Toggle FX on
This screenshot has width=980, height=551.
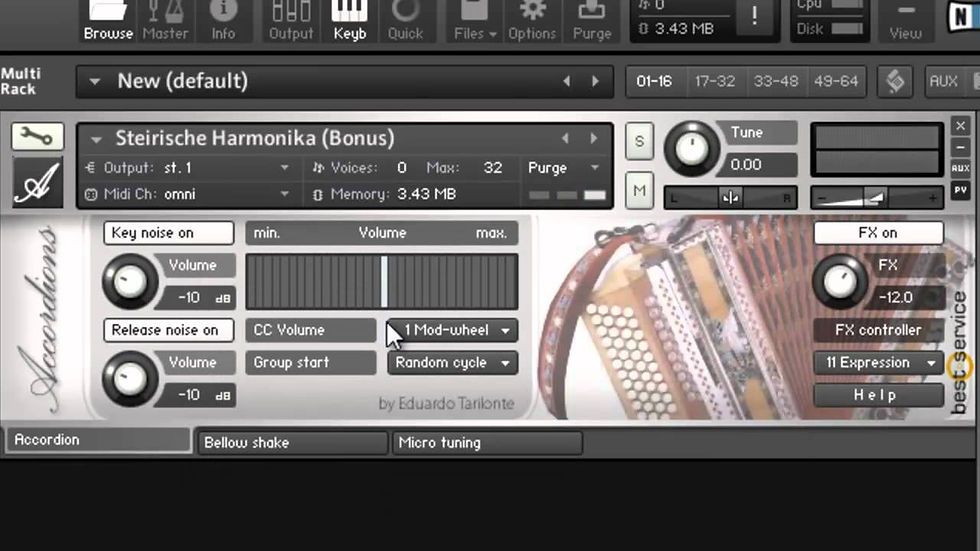878,233
